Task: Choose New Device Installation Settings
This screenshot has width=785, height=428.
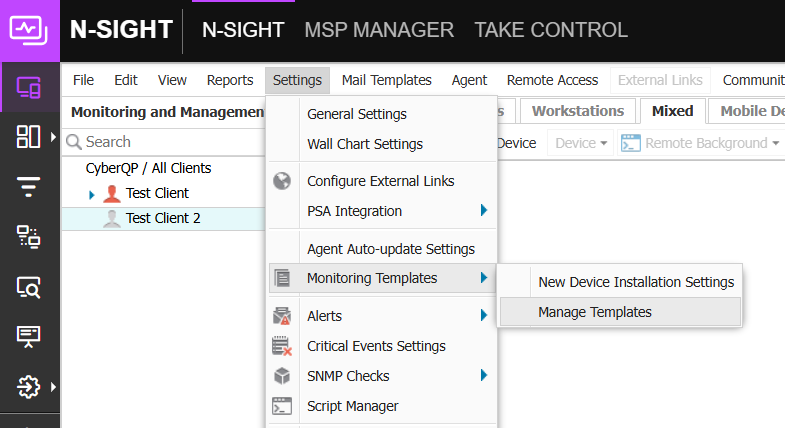Action: coord(621,282)
